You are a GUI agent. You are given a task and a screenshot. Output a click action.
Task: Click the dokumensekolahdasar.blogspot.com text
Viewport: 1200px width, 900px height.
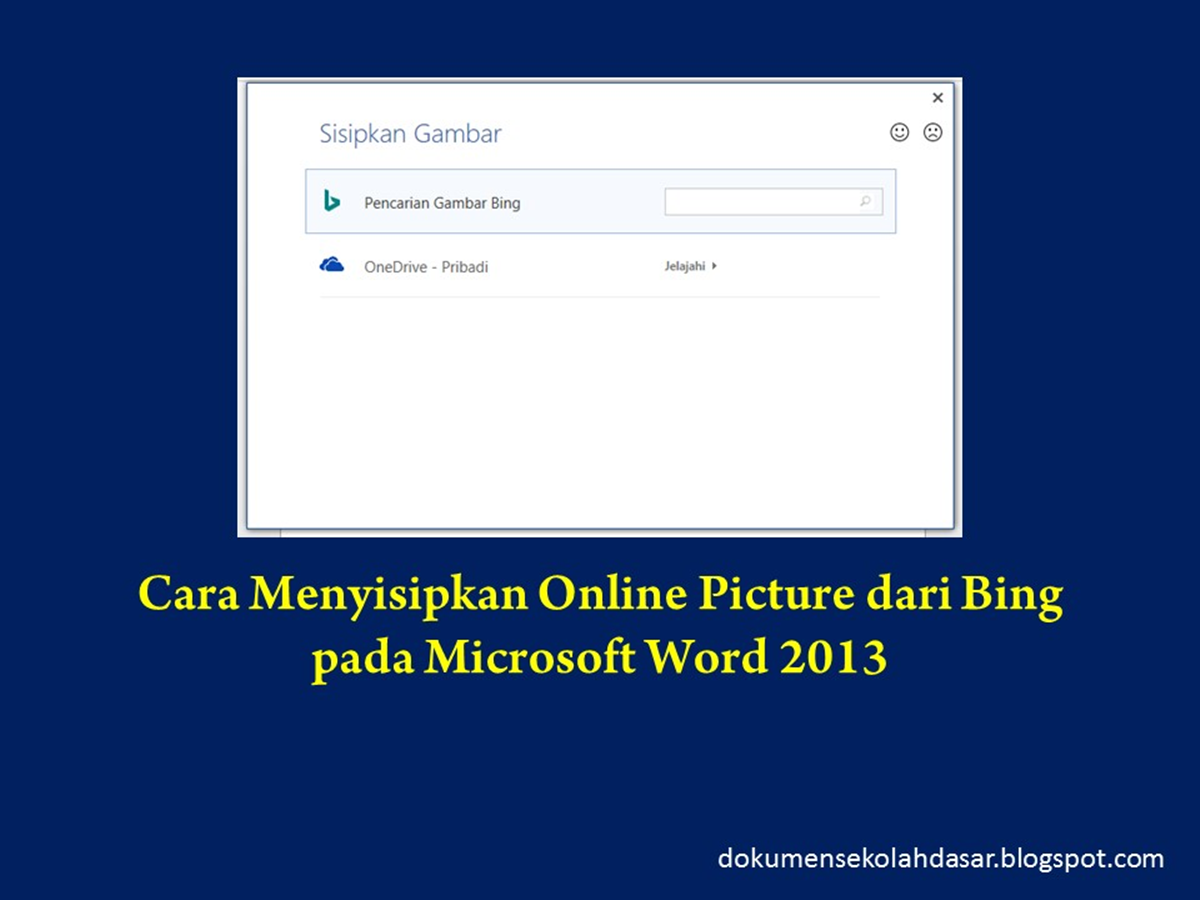[941, 858]
